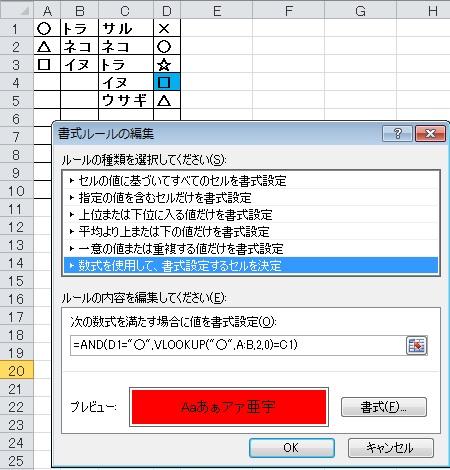Click cell C4 containing イヌ
This screenshot has width=450, height=470.
click(126, 82)
